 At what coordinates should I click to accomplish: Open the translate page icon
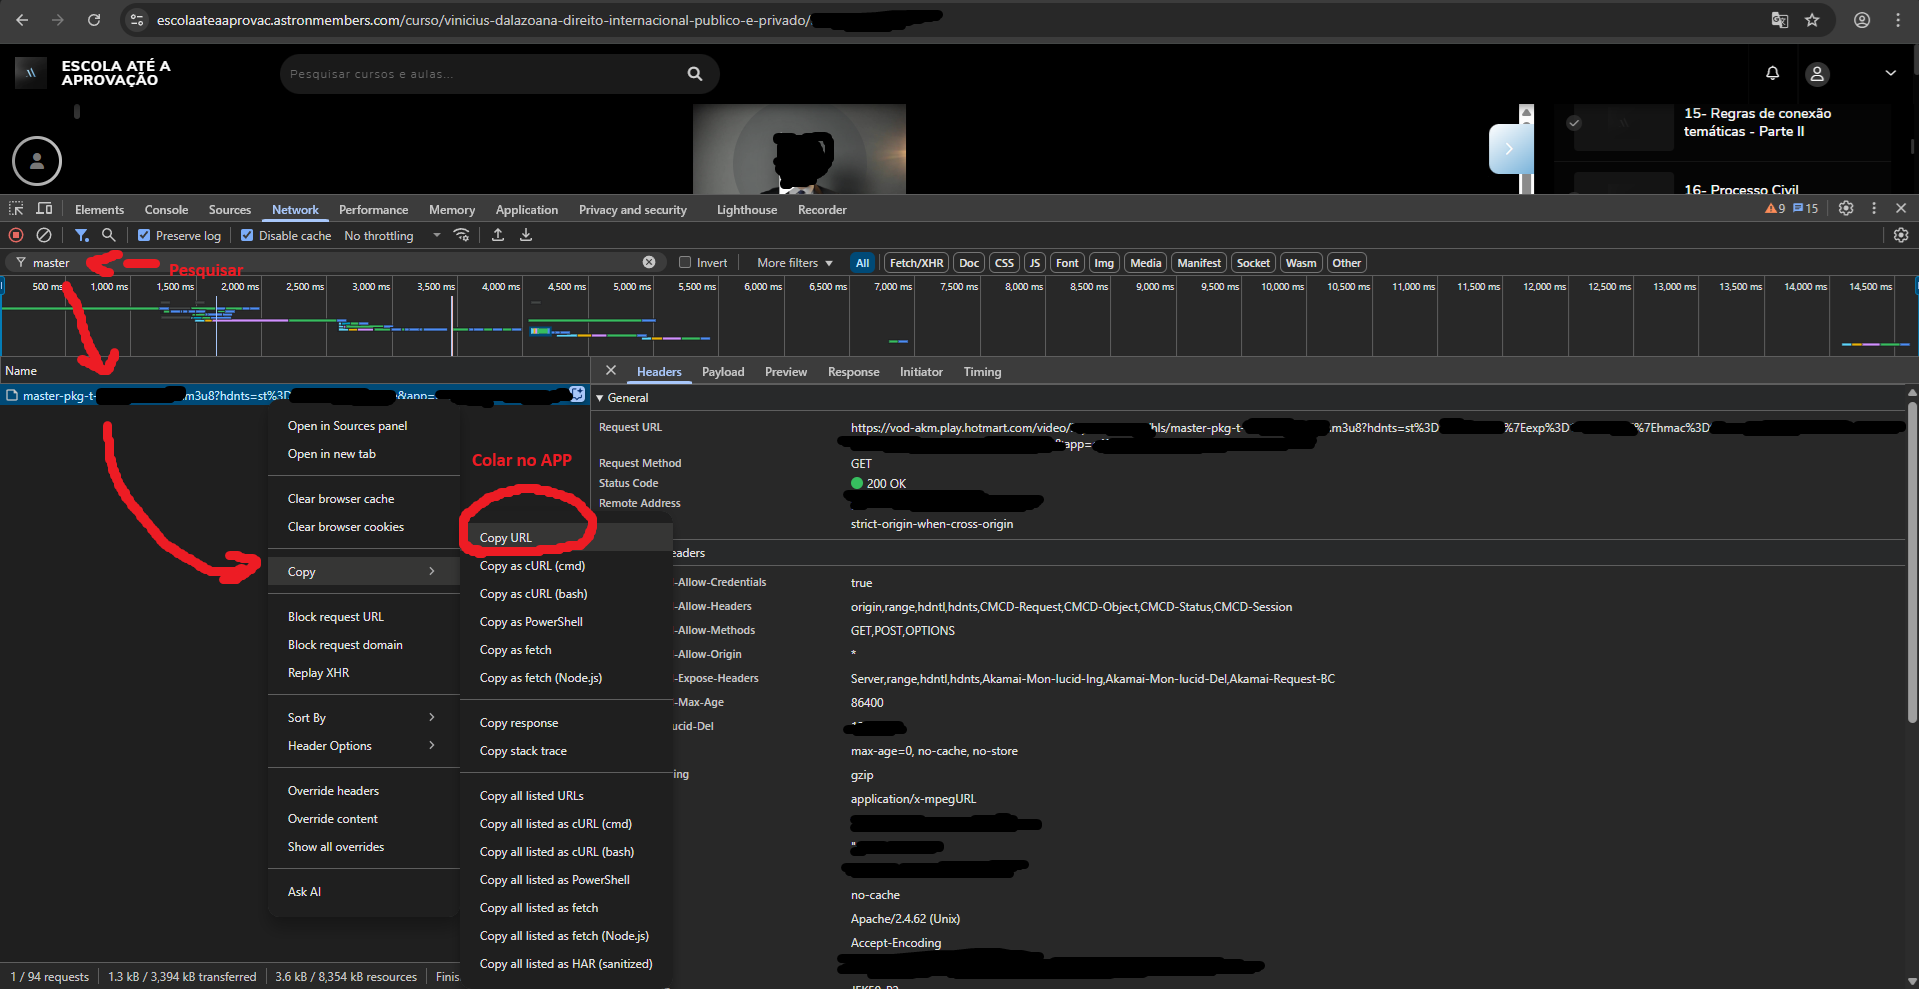(x=1780, y=20)
